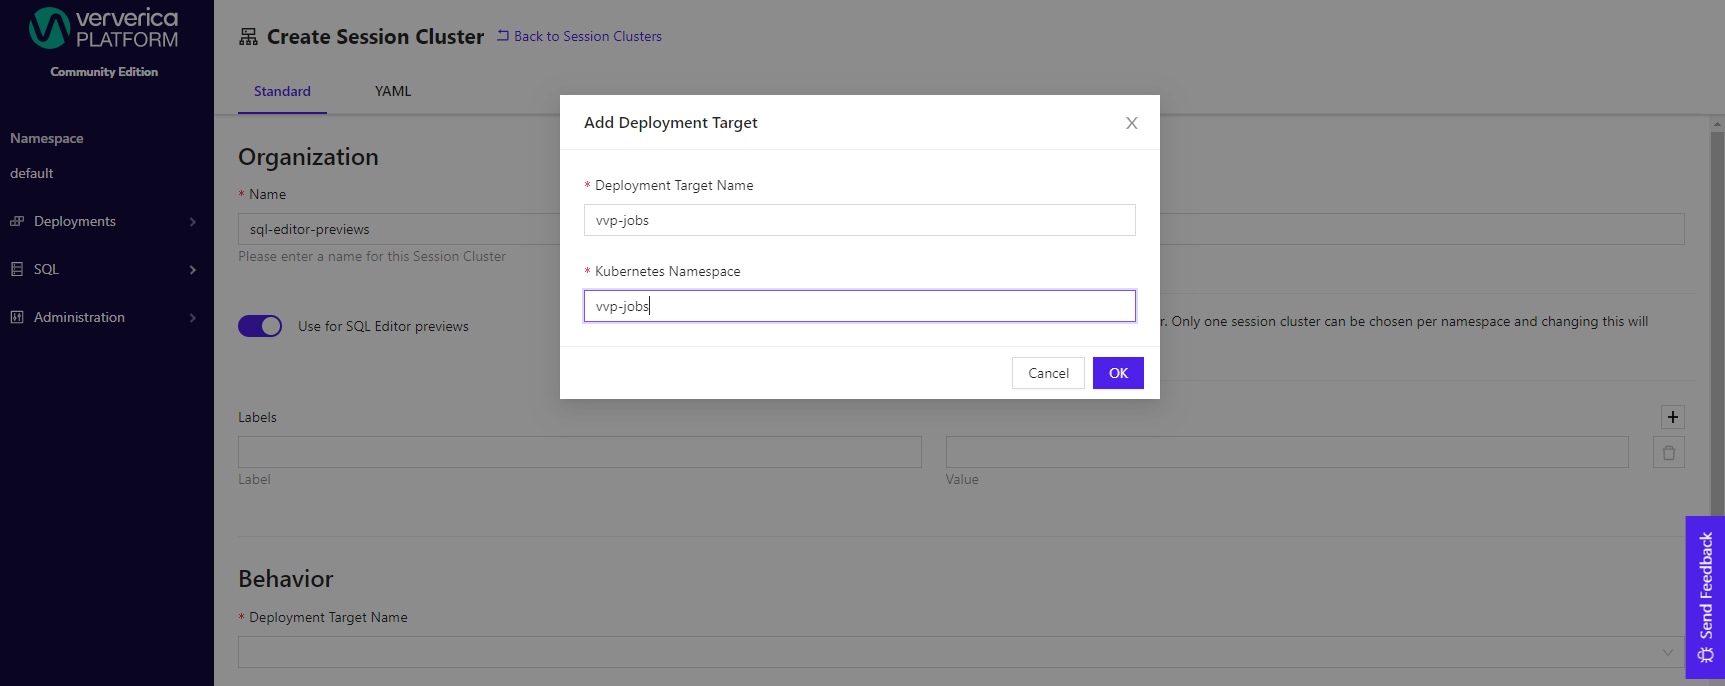Confirm the dialog with OK button

pyautogui.click(x=1118, y=373)
